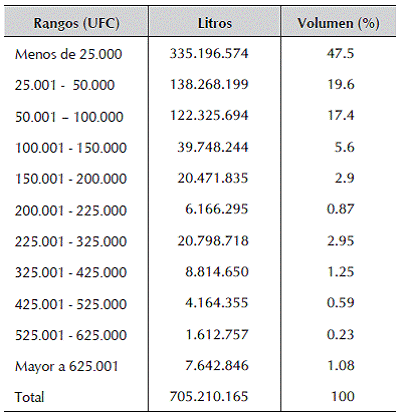Image resolution: width=407 pixels, height=419 pixels.
Task: Select the 425.001 - 525.000 range cell
Action: click(71, 304)
